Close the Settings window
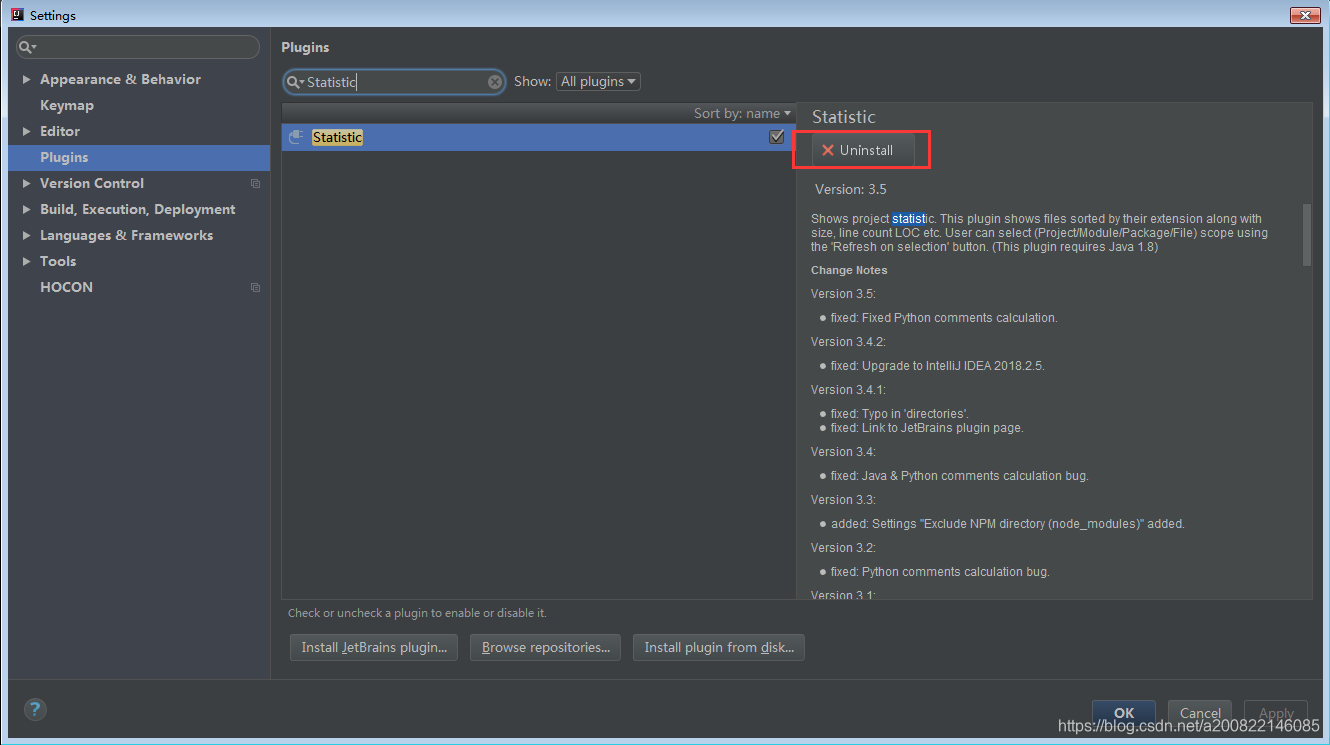This screenshot has width=1330, height=745. coord(1306,14)
